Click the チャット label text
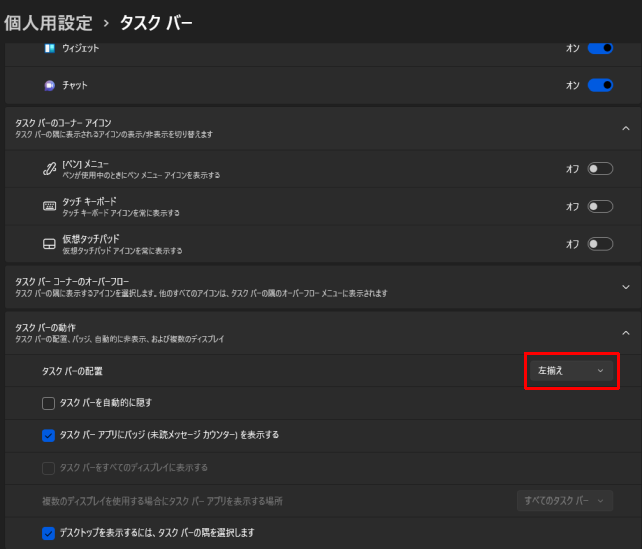This screenshot has height=549, width=642. click(75, 85)
